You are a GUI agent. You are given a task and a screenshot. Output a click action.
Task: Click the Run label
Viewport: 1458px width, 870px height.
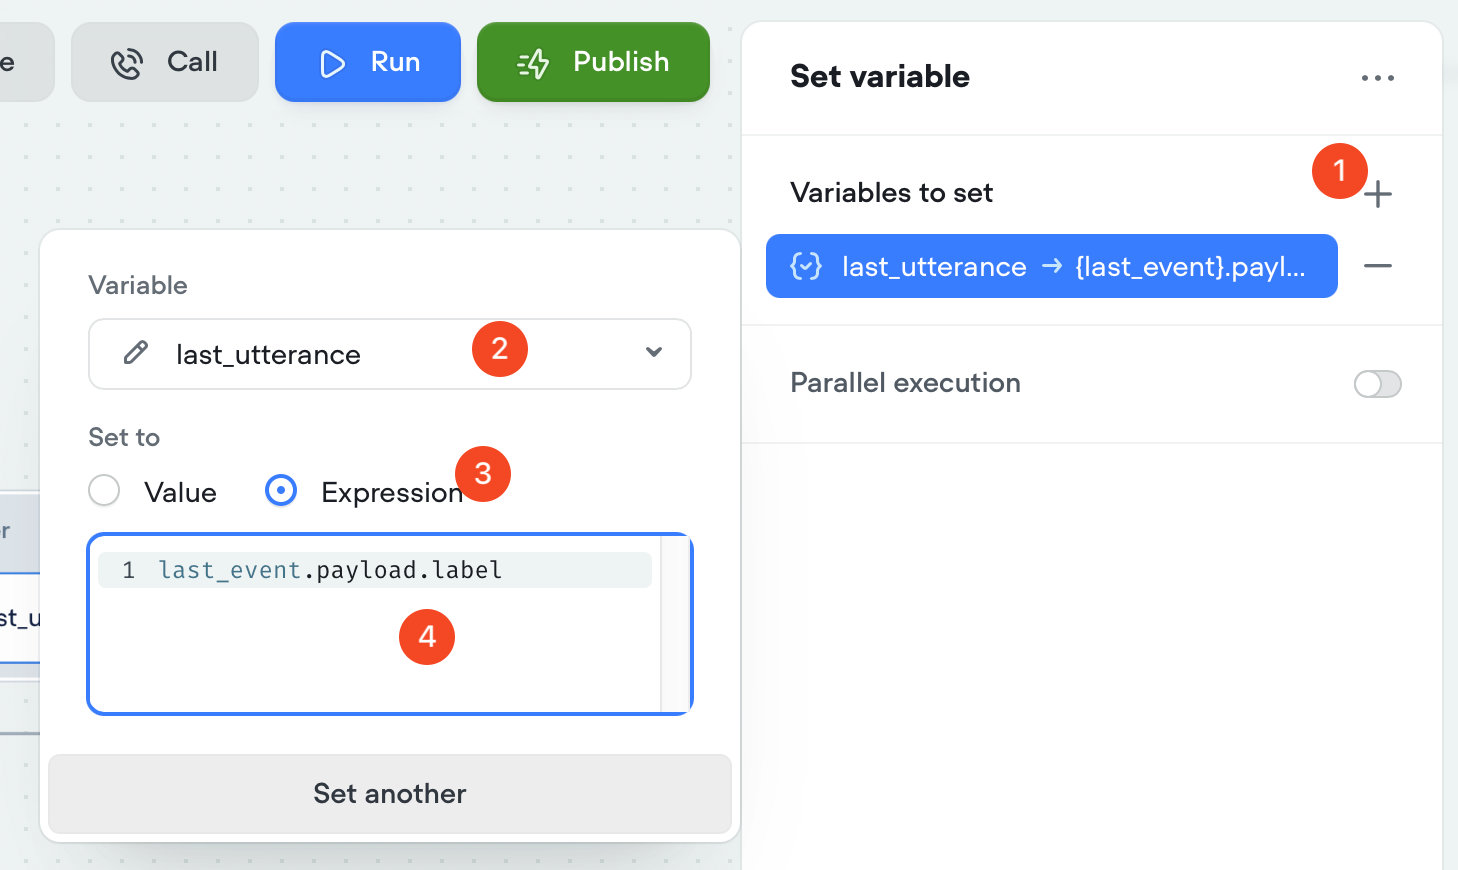pyautogui.click(x=395, y=62)
